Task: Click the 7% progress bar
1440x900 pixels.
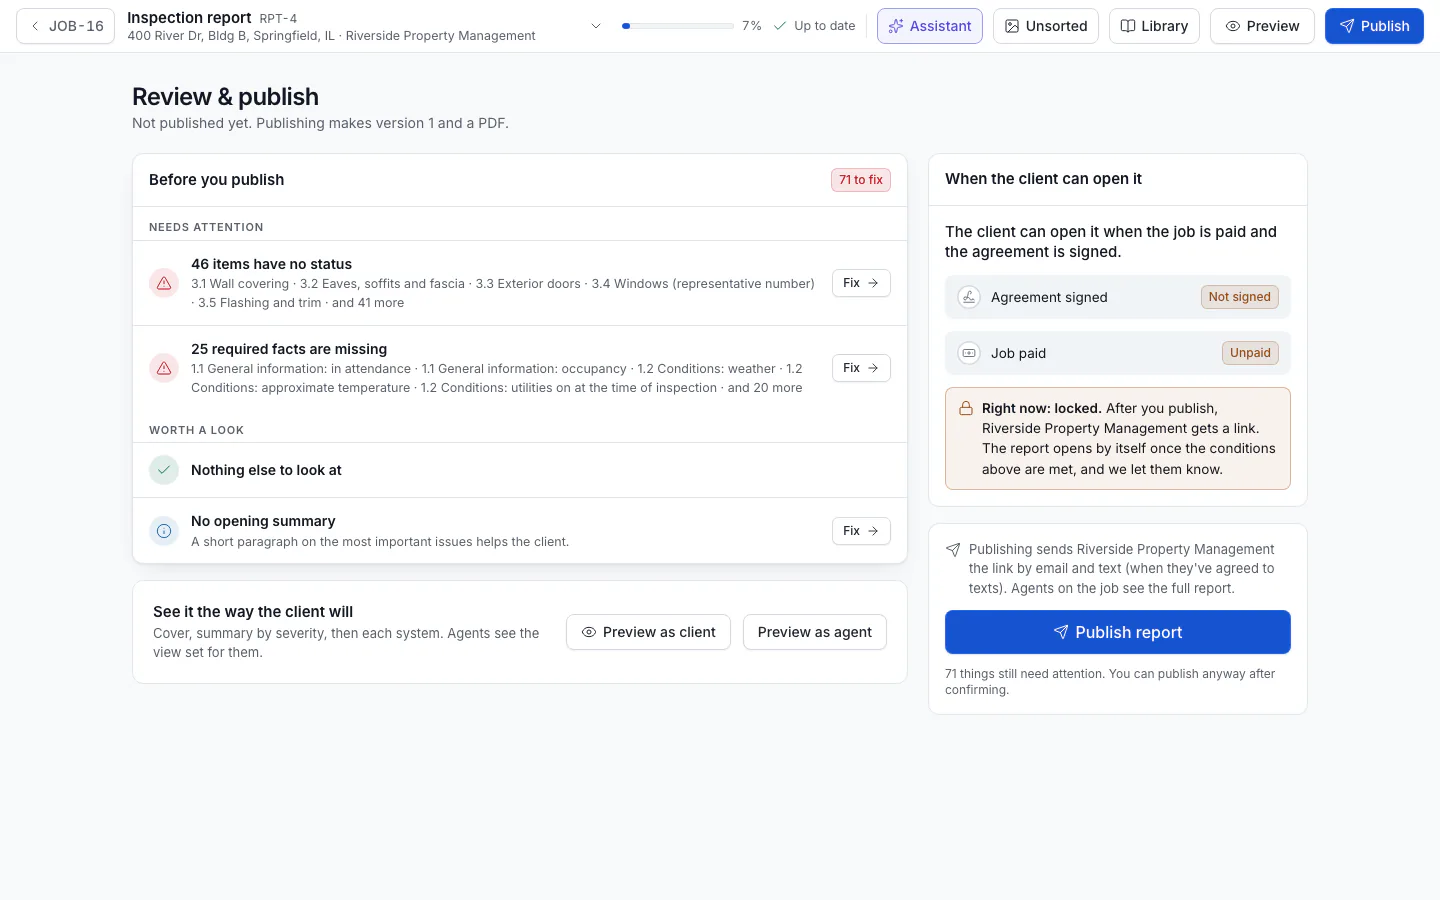Action: tap(677, 26)
